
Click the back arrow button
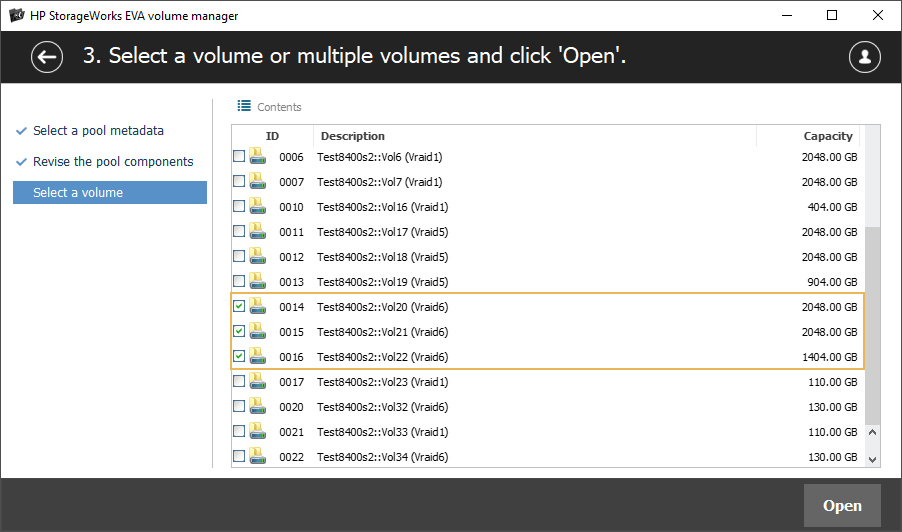tap(47, 57)
